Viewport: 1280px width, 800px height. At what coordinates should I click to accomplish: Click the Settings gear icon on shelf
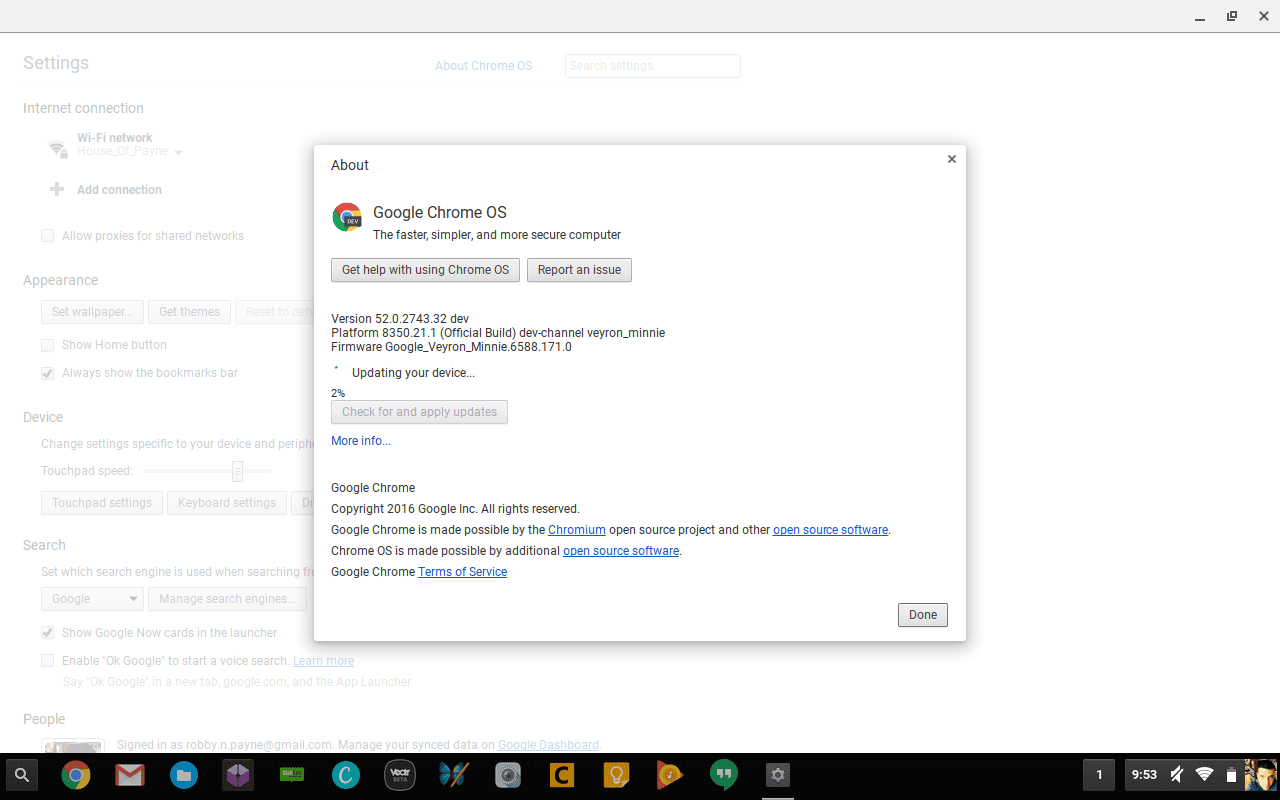click(x=778, y=775)
